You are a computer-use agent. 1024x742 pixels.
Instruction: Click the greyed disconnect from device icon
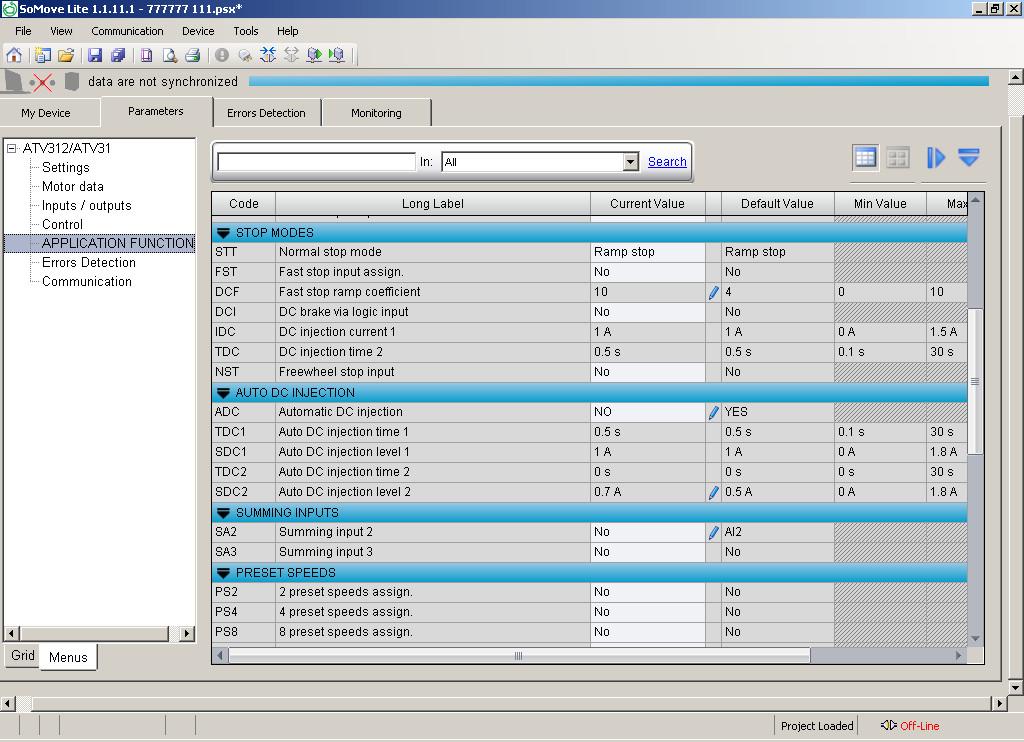[291, 55]
